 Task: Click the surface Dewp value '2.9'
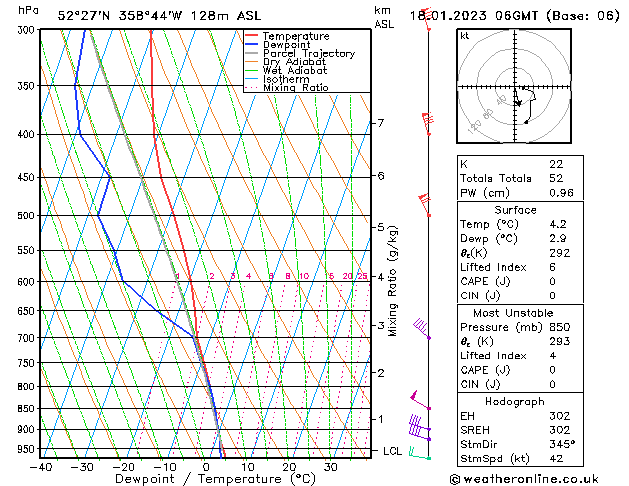[x=558, y=239]
